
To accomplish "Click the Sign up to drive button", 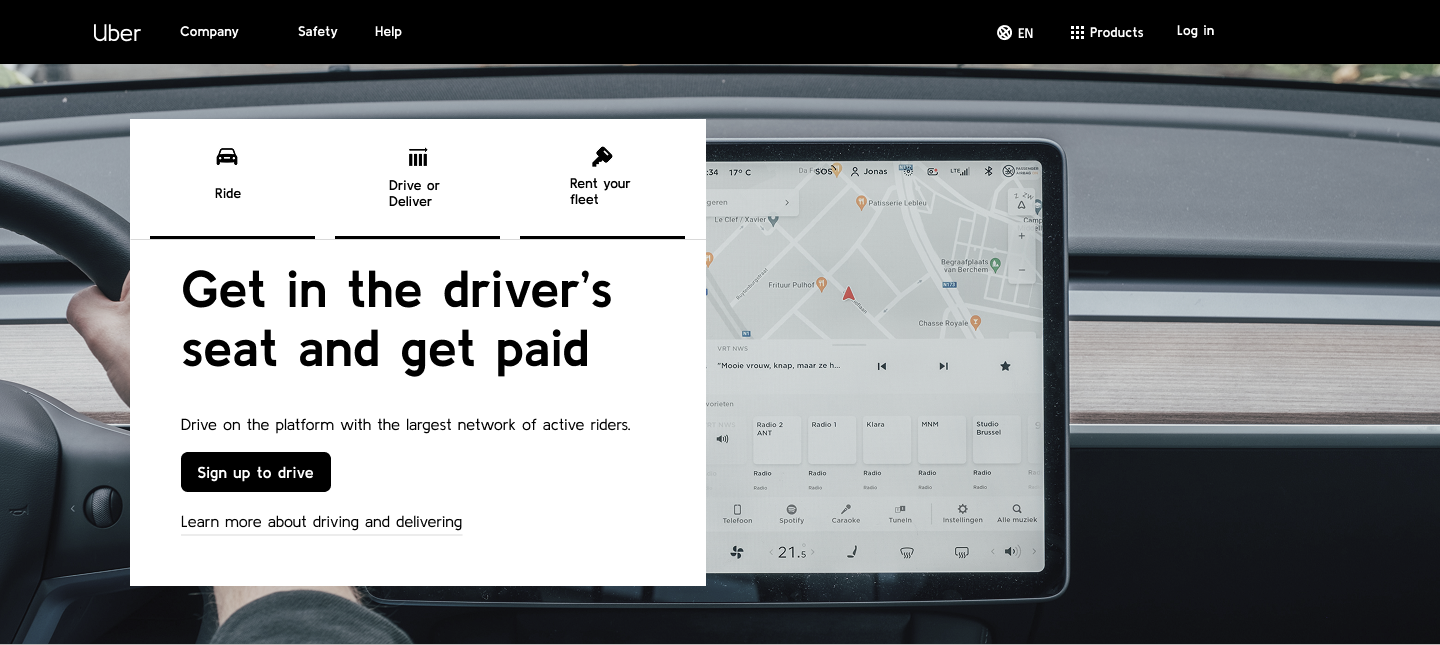I will (256, 472).
